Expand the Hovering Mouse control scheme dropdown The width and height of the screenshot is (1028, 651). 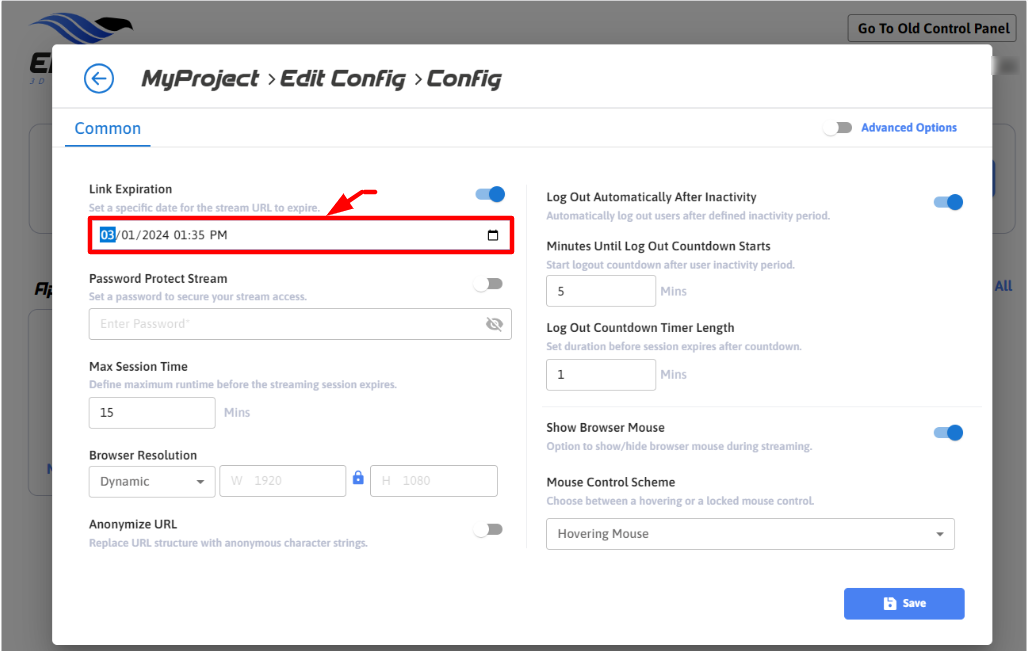750,534
